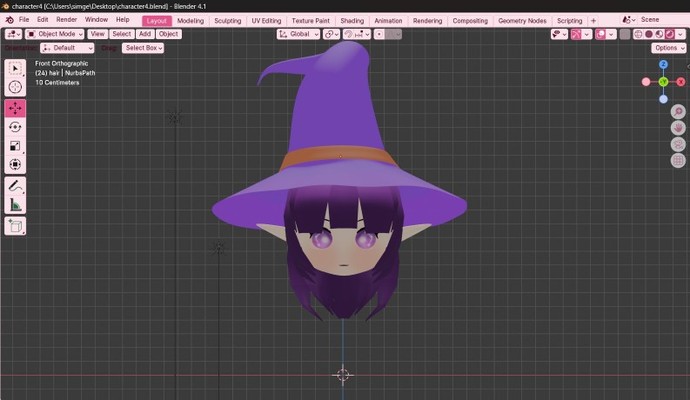Click the Zoom magnifier viewport button
690x400 pixels.
tap(678, 111)
